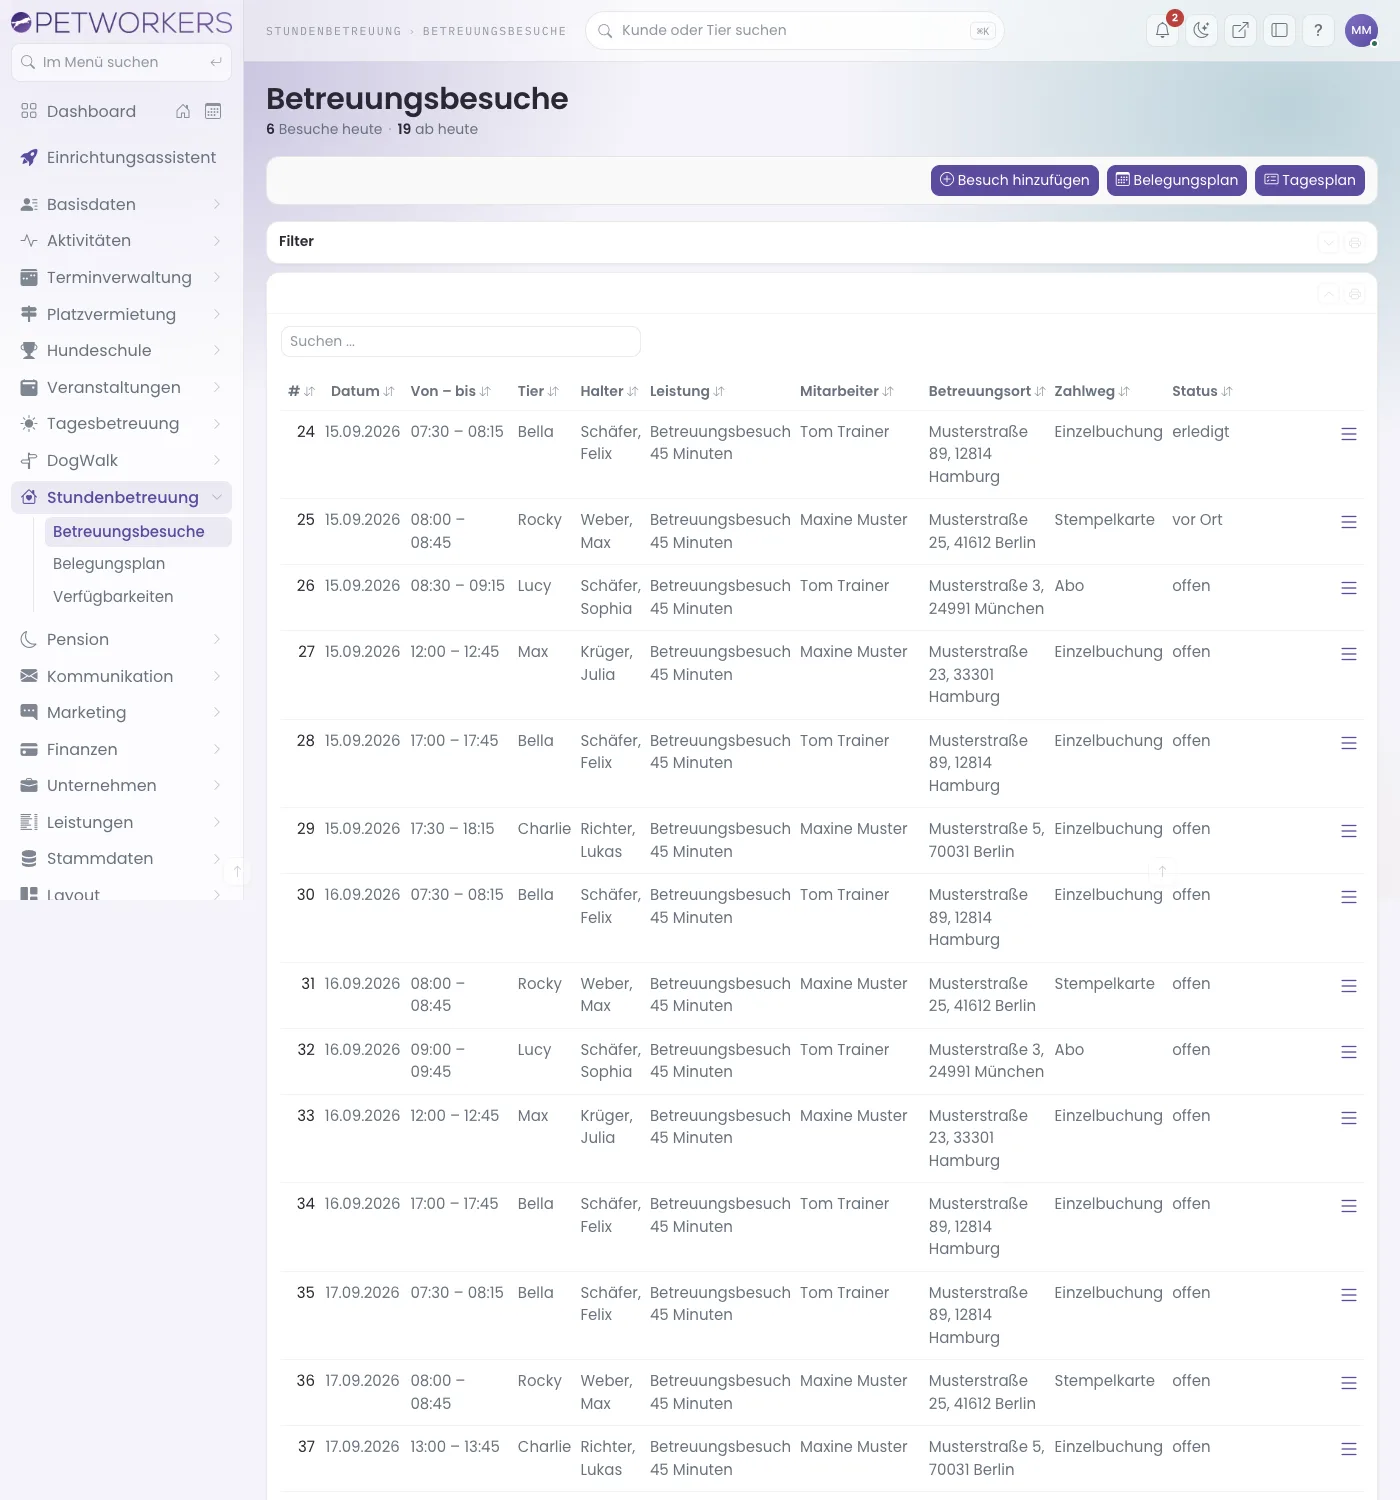Focus Im Menü suchen field
Screen dimensions: 1400x1500
121,62
